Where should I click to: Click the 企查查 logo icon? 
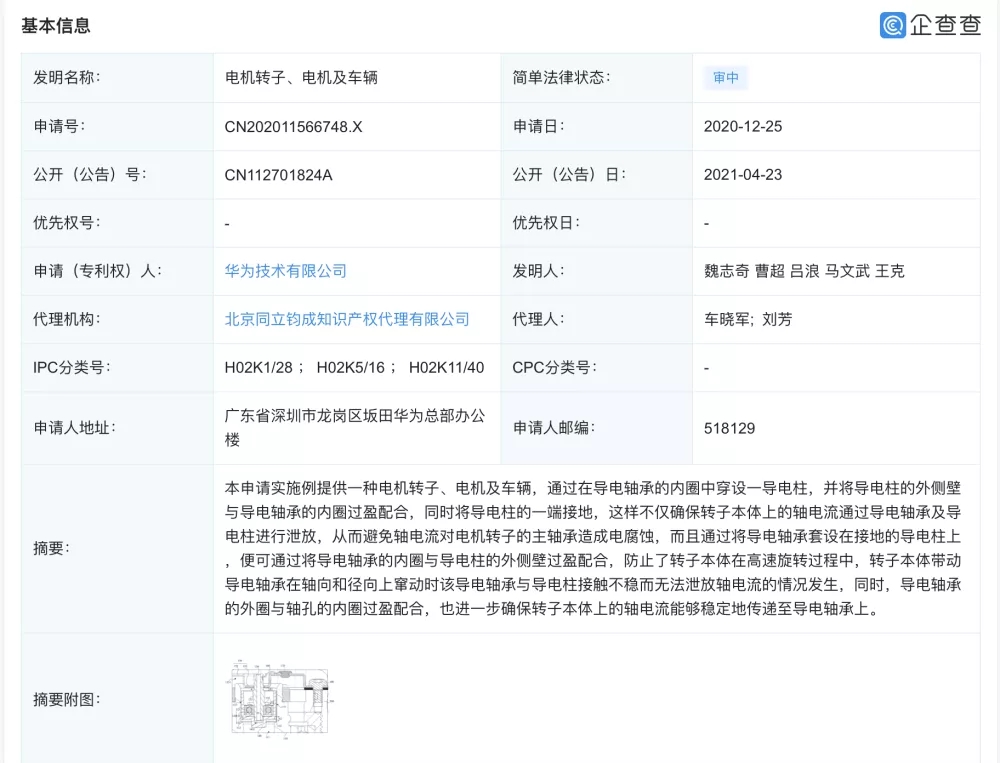[892, 26]
